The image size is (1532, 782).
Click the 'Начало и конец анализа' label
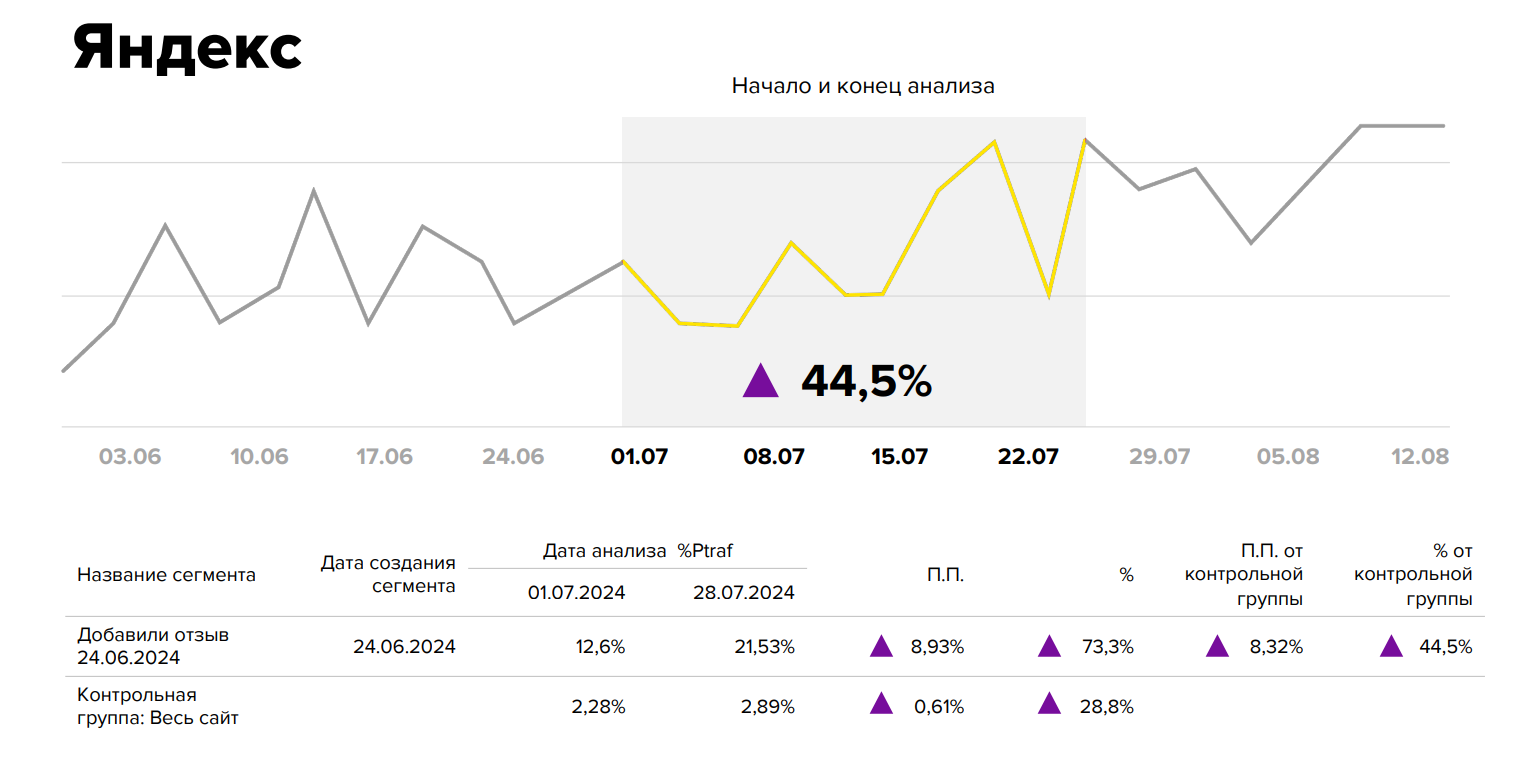(x=863, y=86)
